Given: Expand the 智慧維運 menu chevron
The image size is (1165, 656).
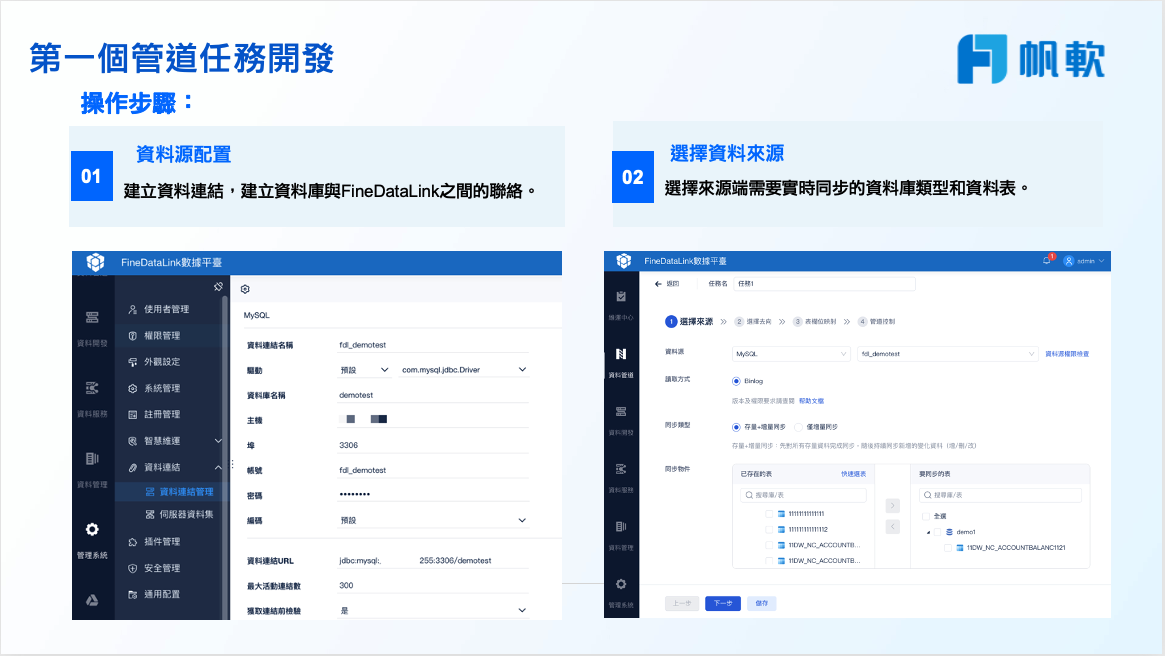Looking at the screenshot, I should click(x=218, y=441).
